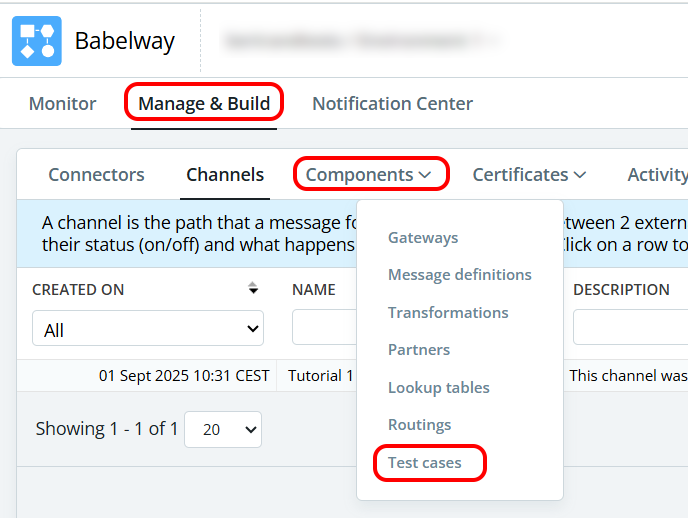Go to the Connectors tab
The image size is (688, 518).
pos(96,175)
